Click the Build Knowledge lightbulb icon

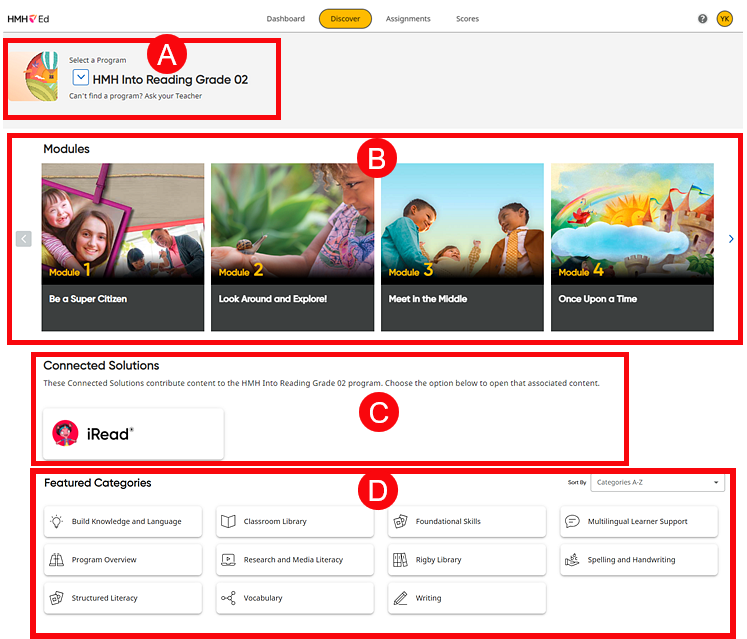[x=57, y=521]
